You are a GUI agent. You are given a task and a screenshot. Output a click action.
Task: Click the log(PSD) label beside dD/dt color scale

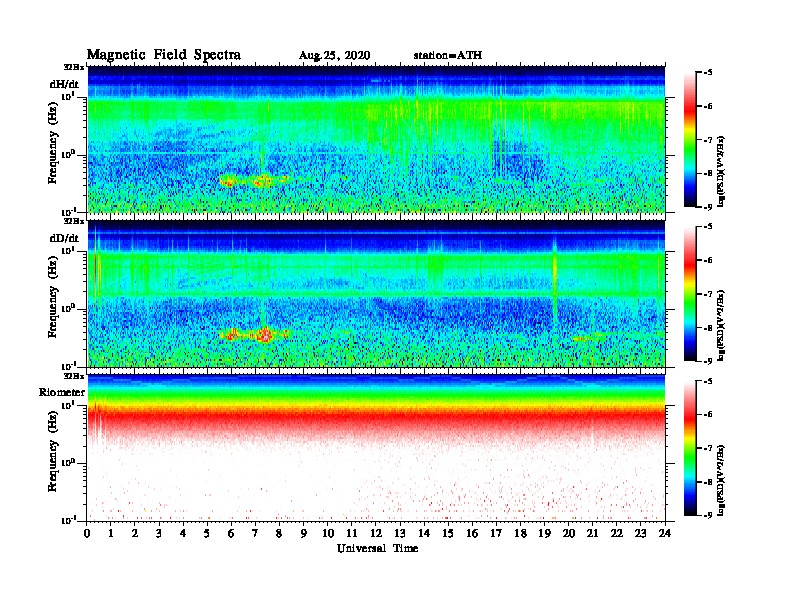[722, 325]
